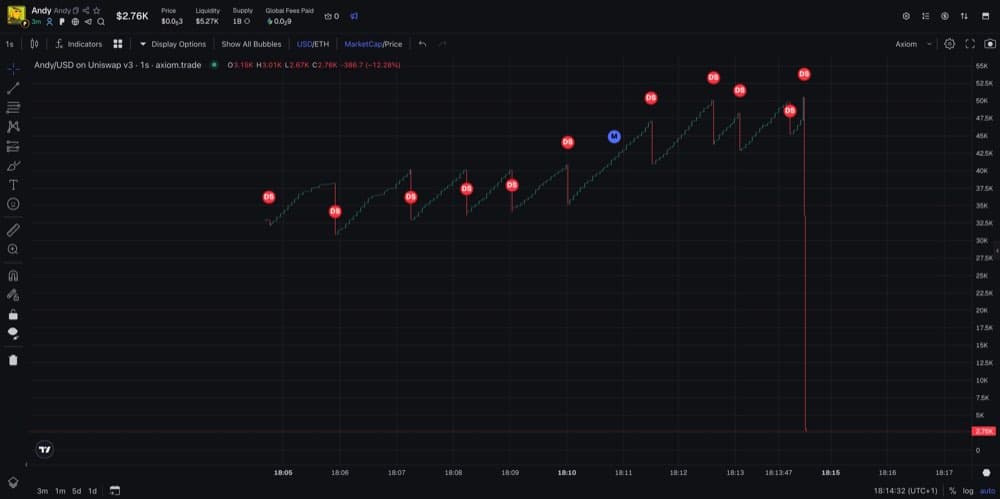Open the indicator templates grid
This screenshot has height=499, width=1000.
pos(118,44)
